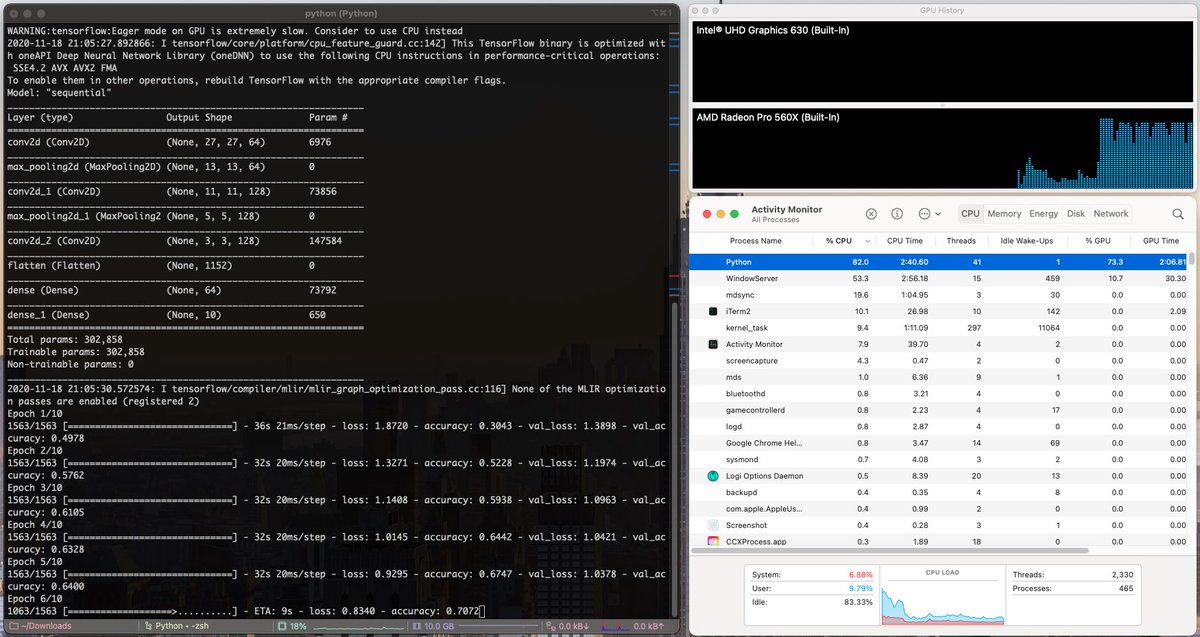Click the branch icon before Python -zsh
This screenshot has height=637, width=1200.
coord(148,626)
